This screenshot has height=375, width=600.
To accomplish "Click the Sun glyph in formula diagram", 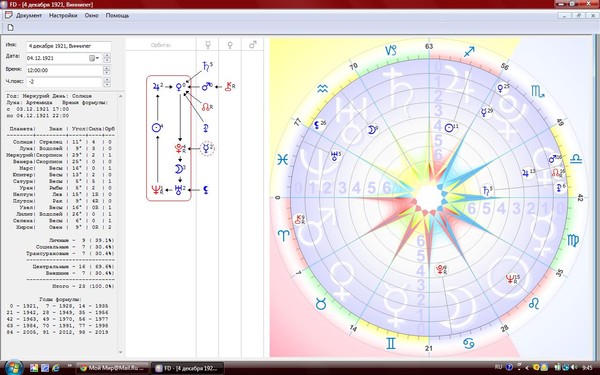I will pyautogui.click(x=157, y=128).
